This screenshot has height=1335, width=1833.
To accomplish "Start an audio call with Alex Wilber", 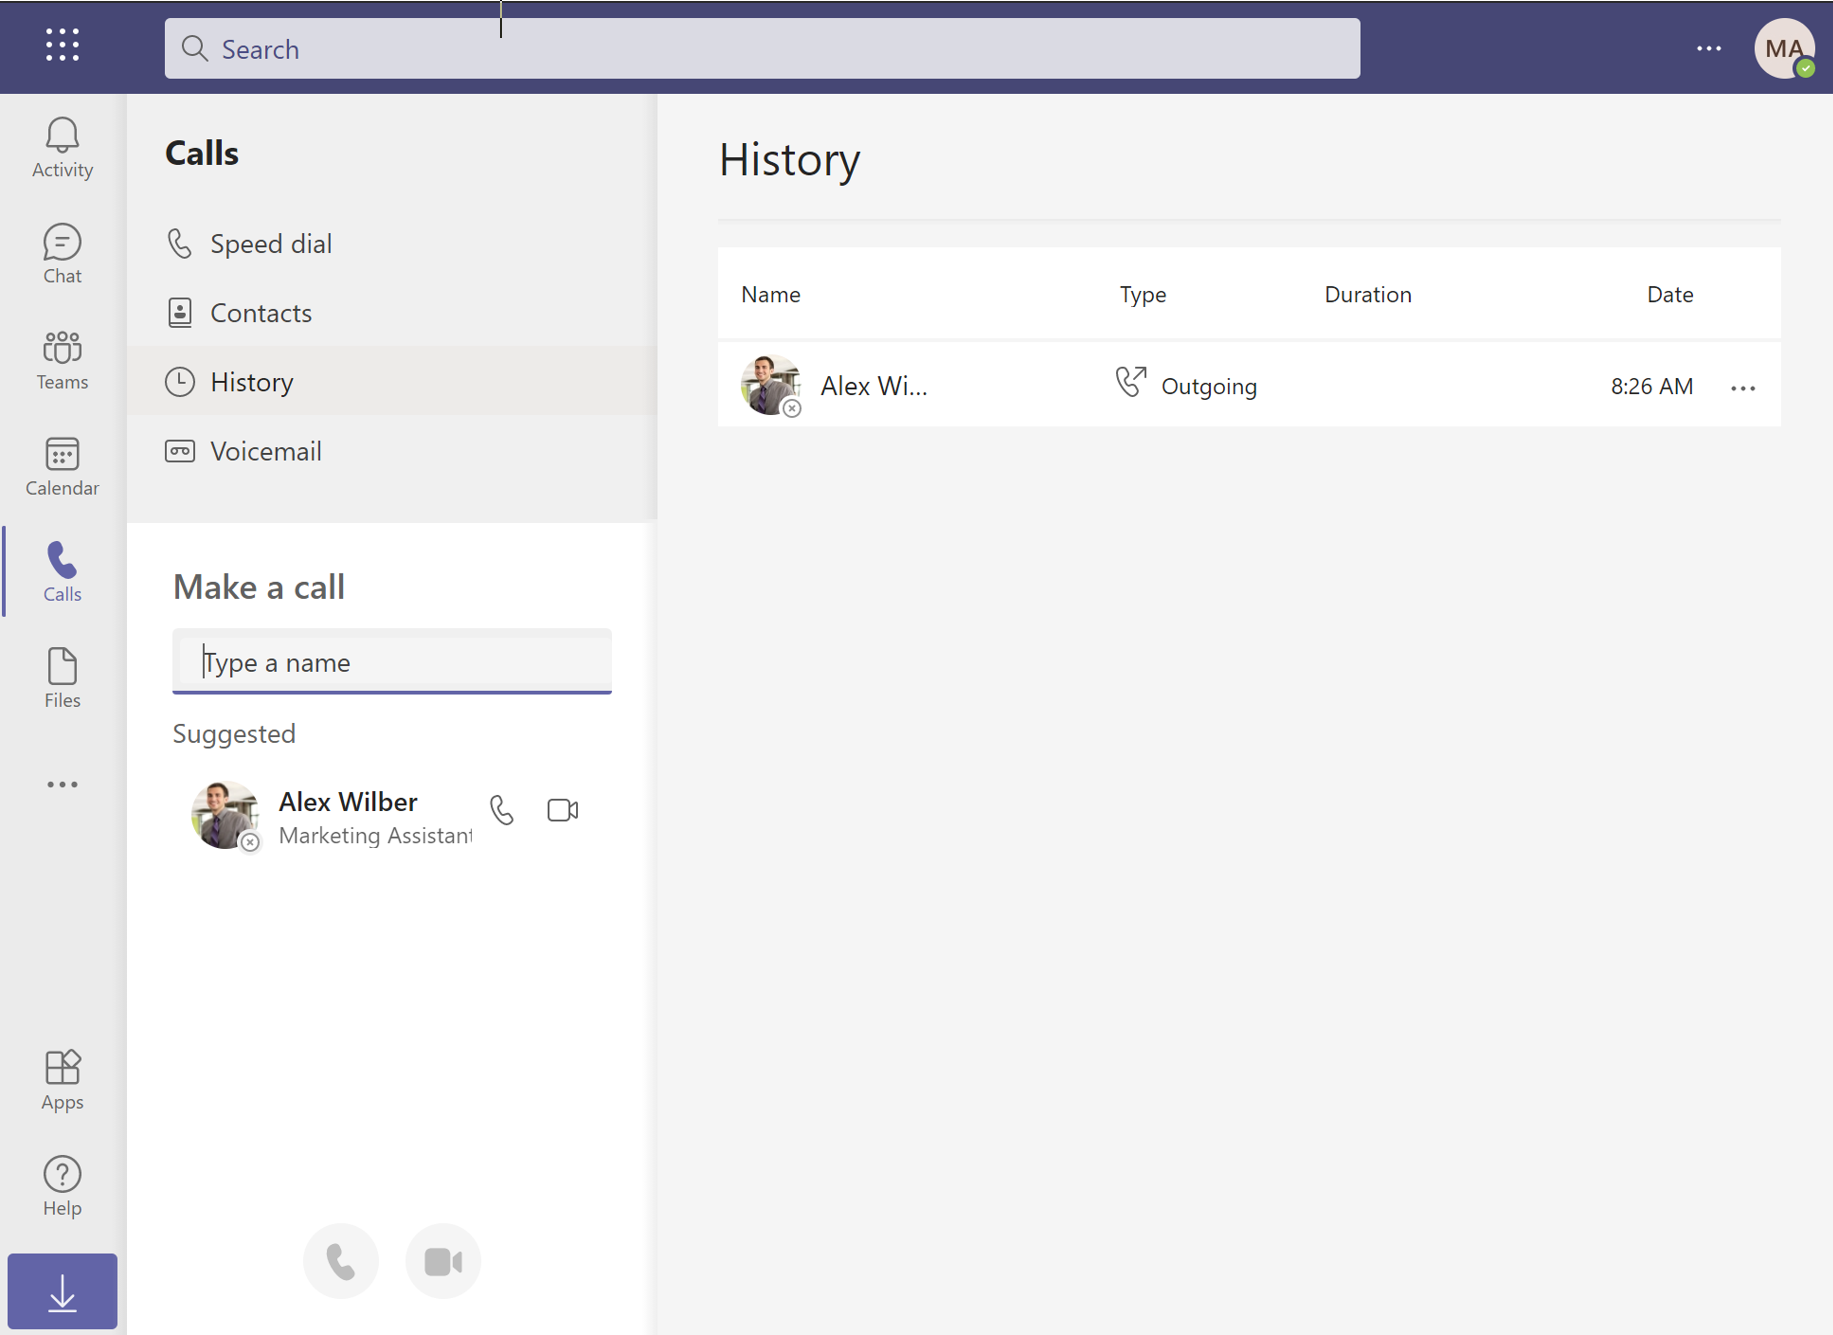I will tap(501, 810).
